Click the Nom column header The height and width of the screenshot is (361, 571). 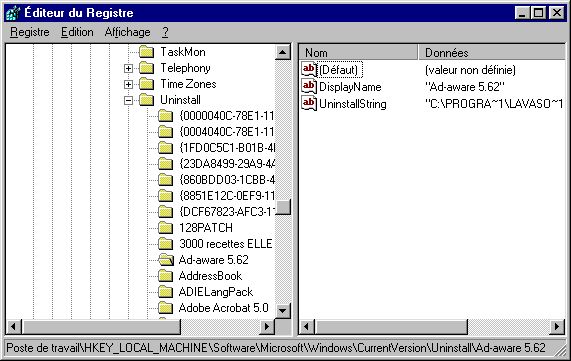pos(359,53)
